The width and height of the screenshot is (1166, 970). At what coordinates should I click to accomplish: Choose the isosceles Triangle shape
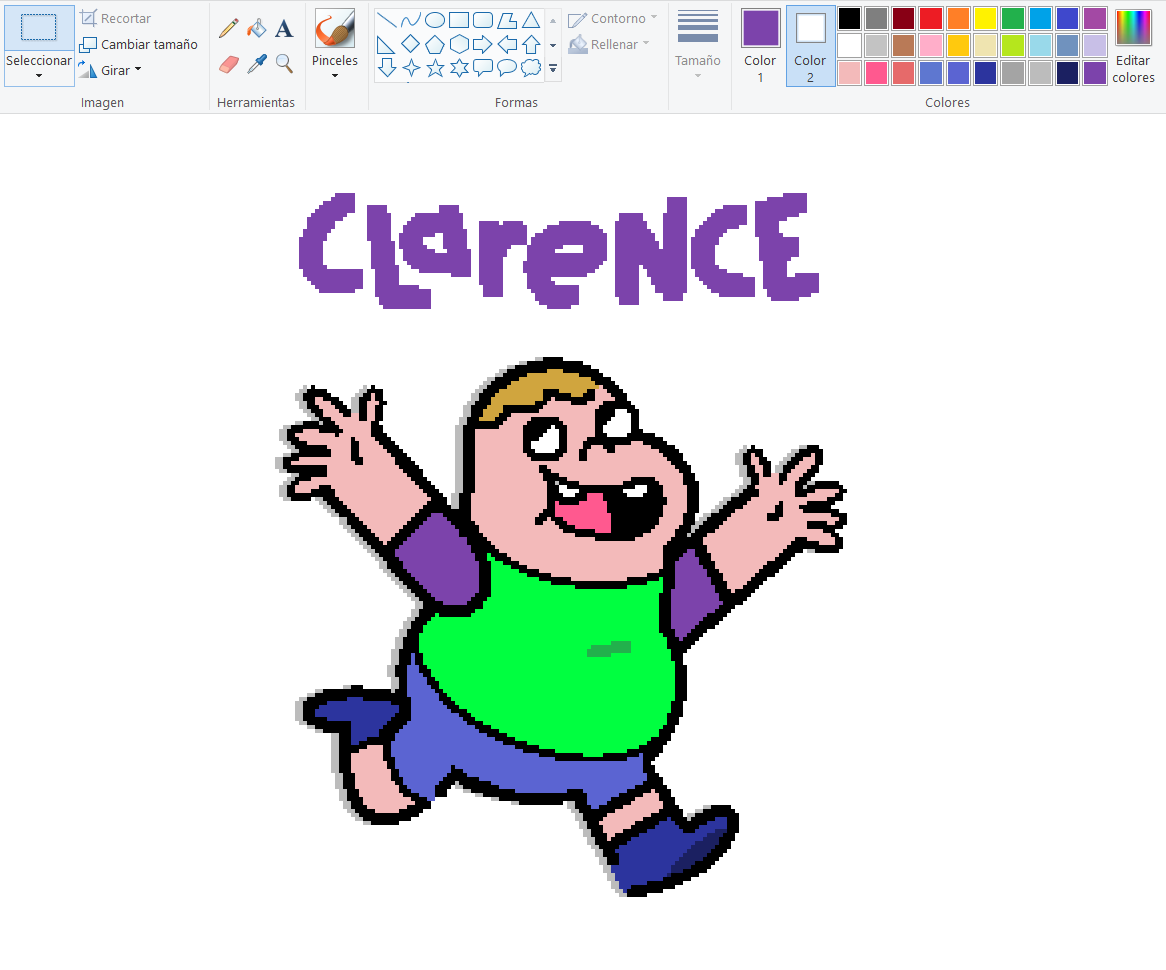(x=531, y=20)
